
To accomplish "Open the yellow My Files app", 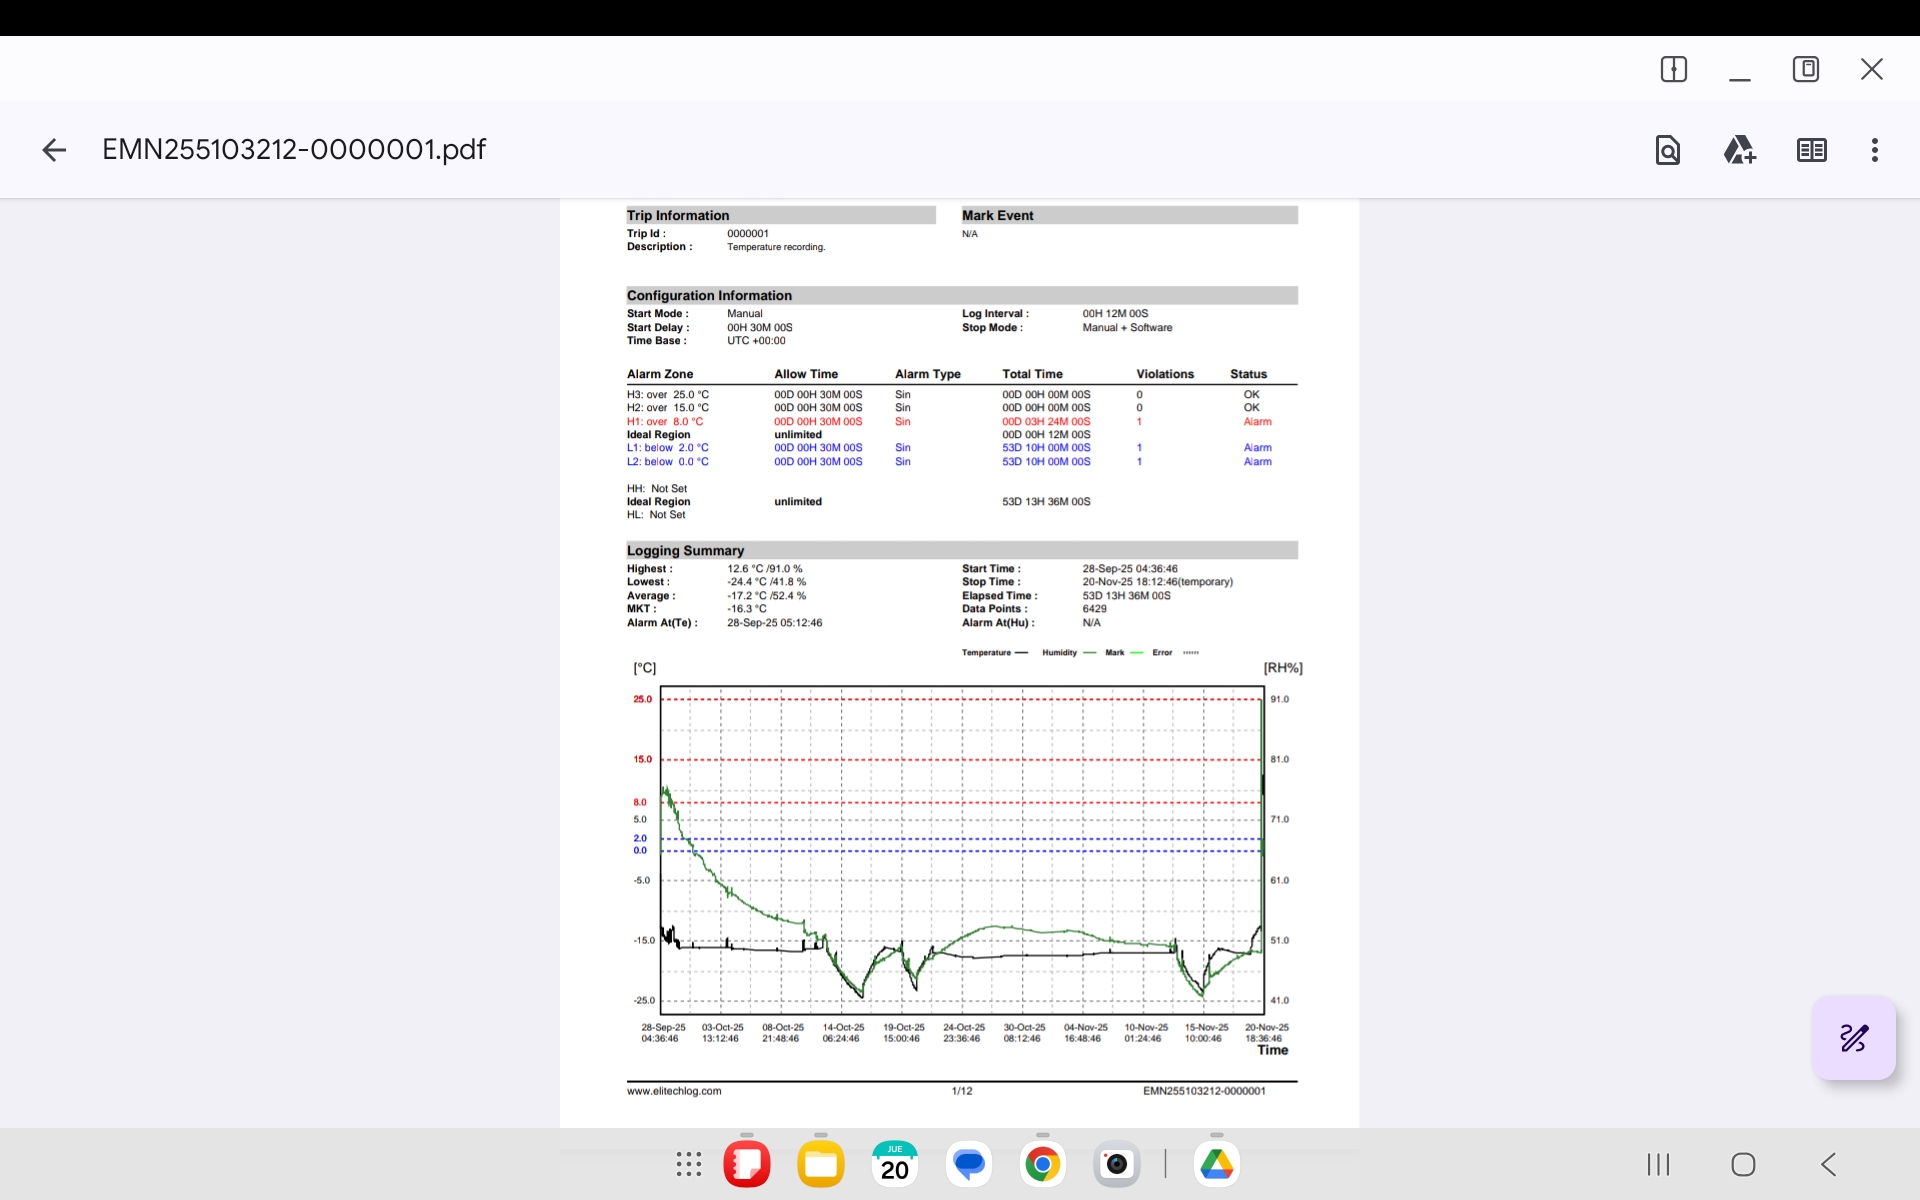I will pos(820,1164).
